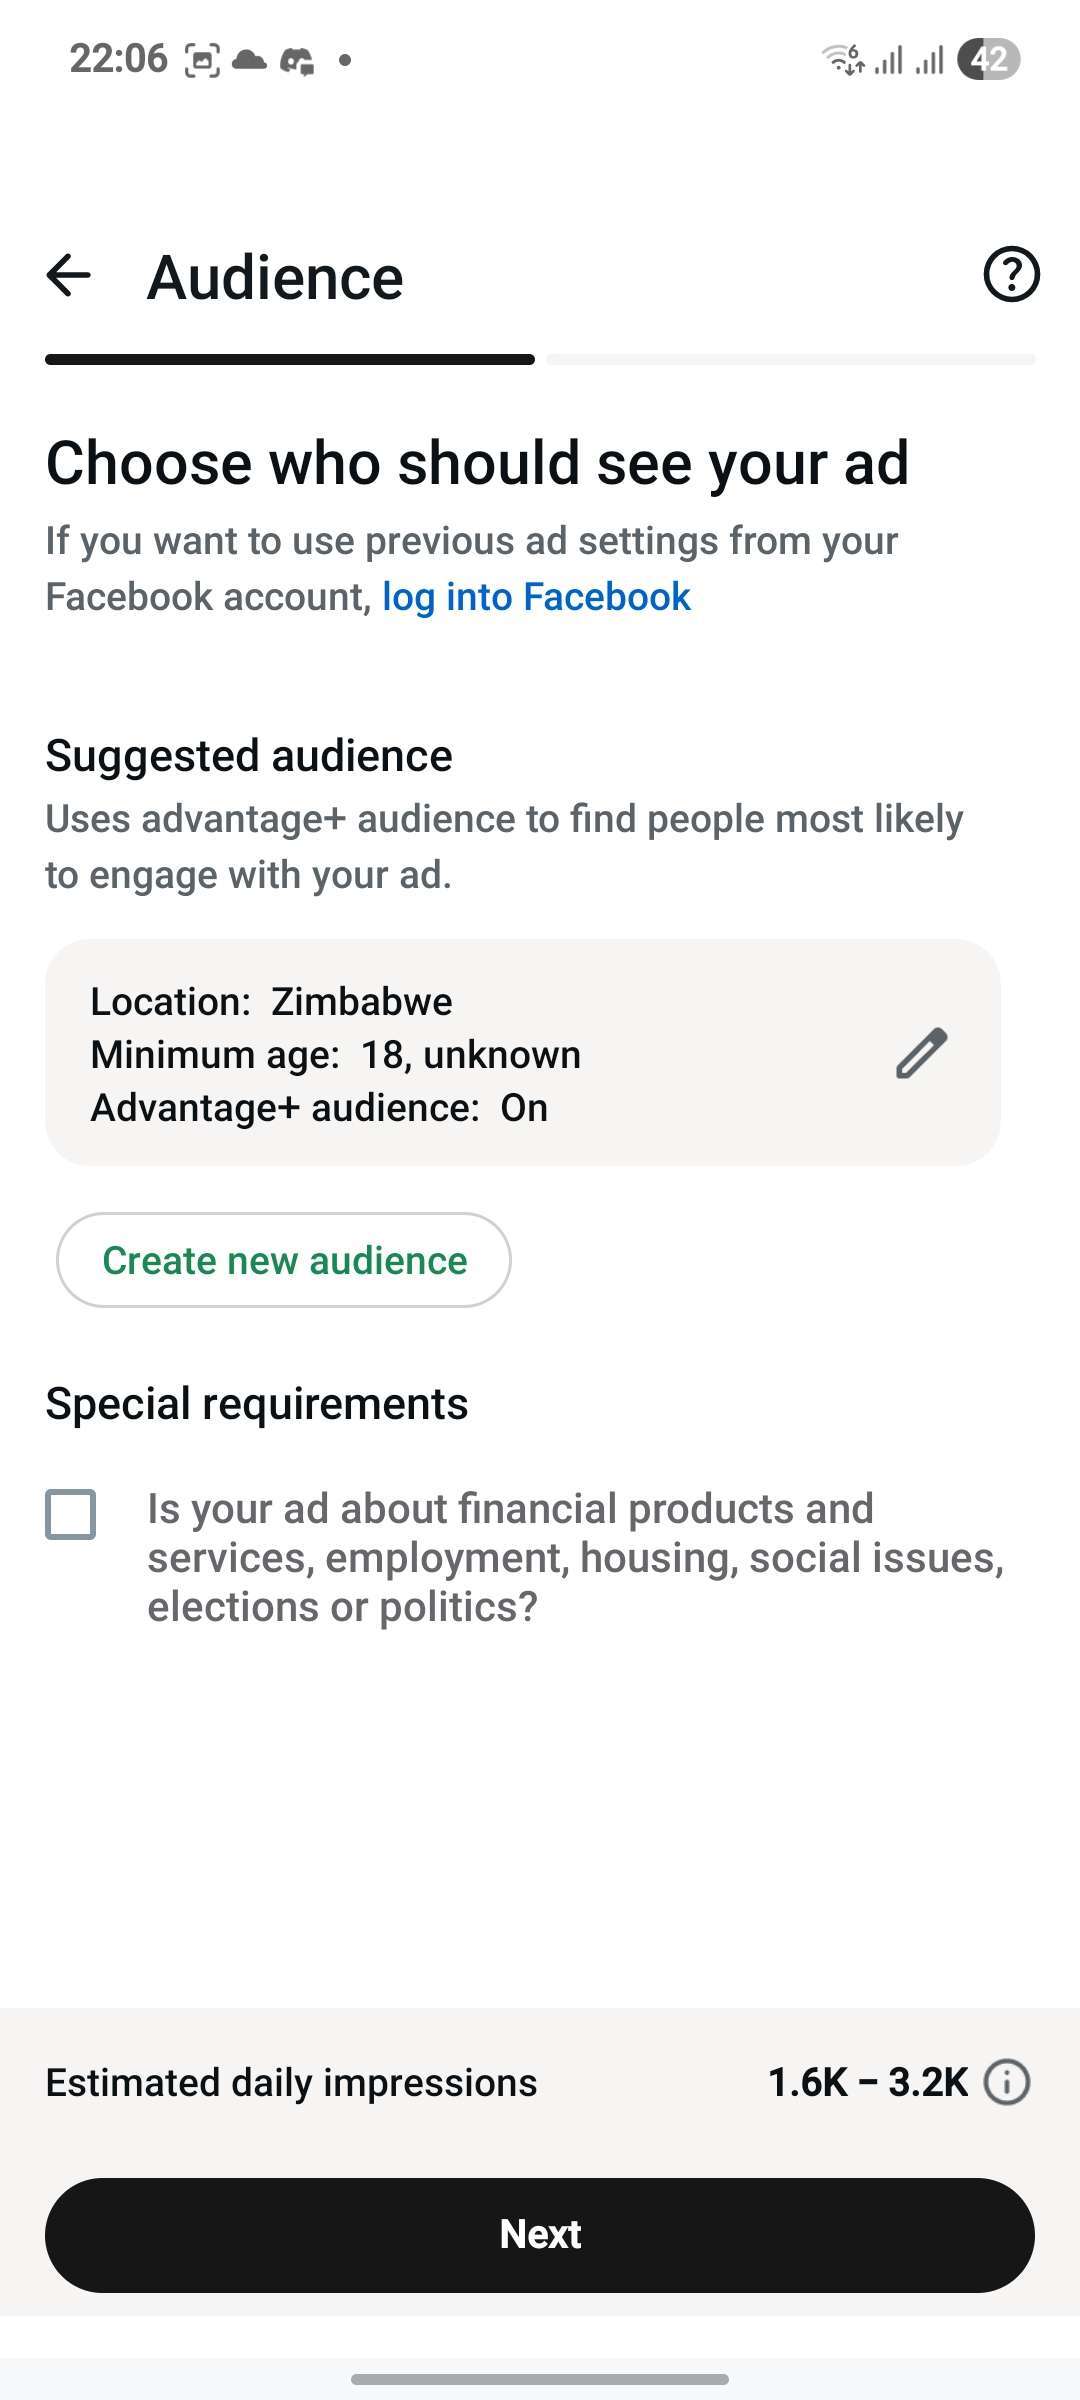Viewport: 1080px width, 2400px height.
Task: Tap the cloud notification icon
Action: point(249,60)
